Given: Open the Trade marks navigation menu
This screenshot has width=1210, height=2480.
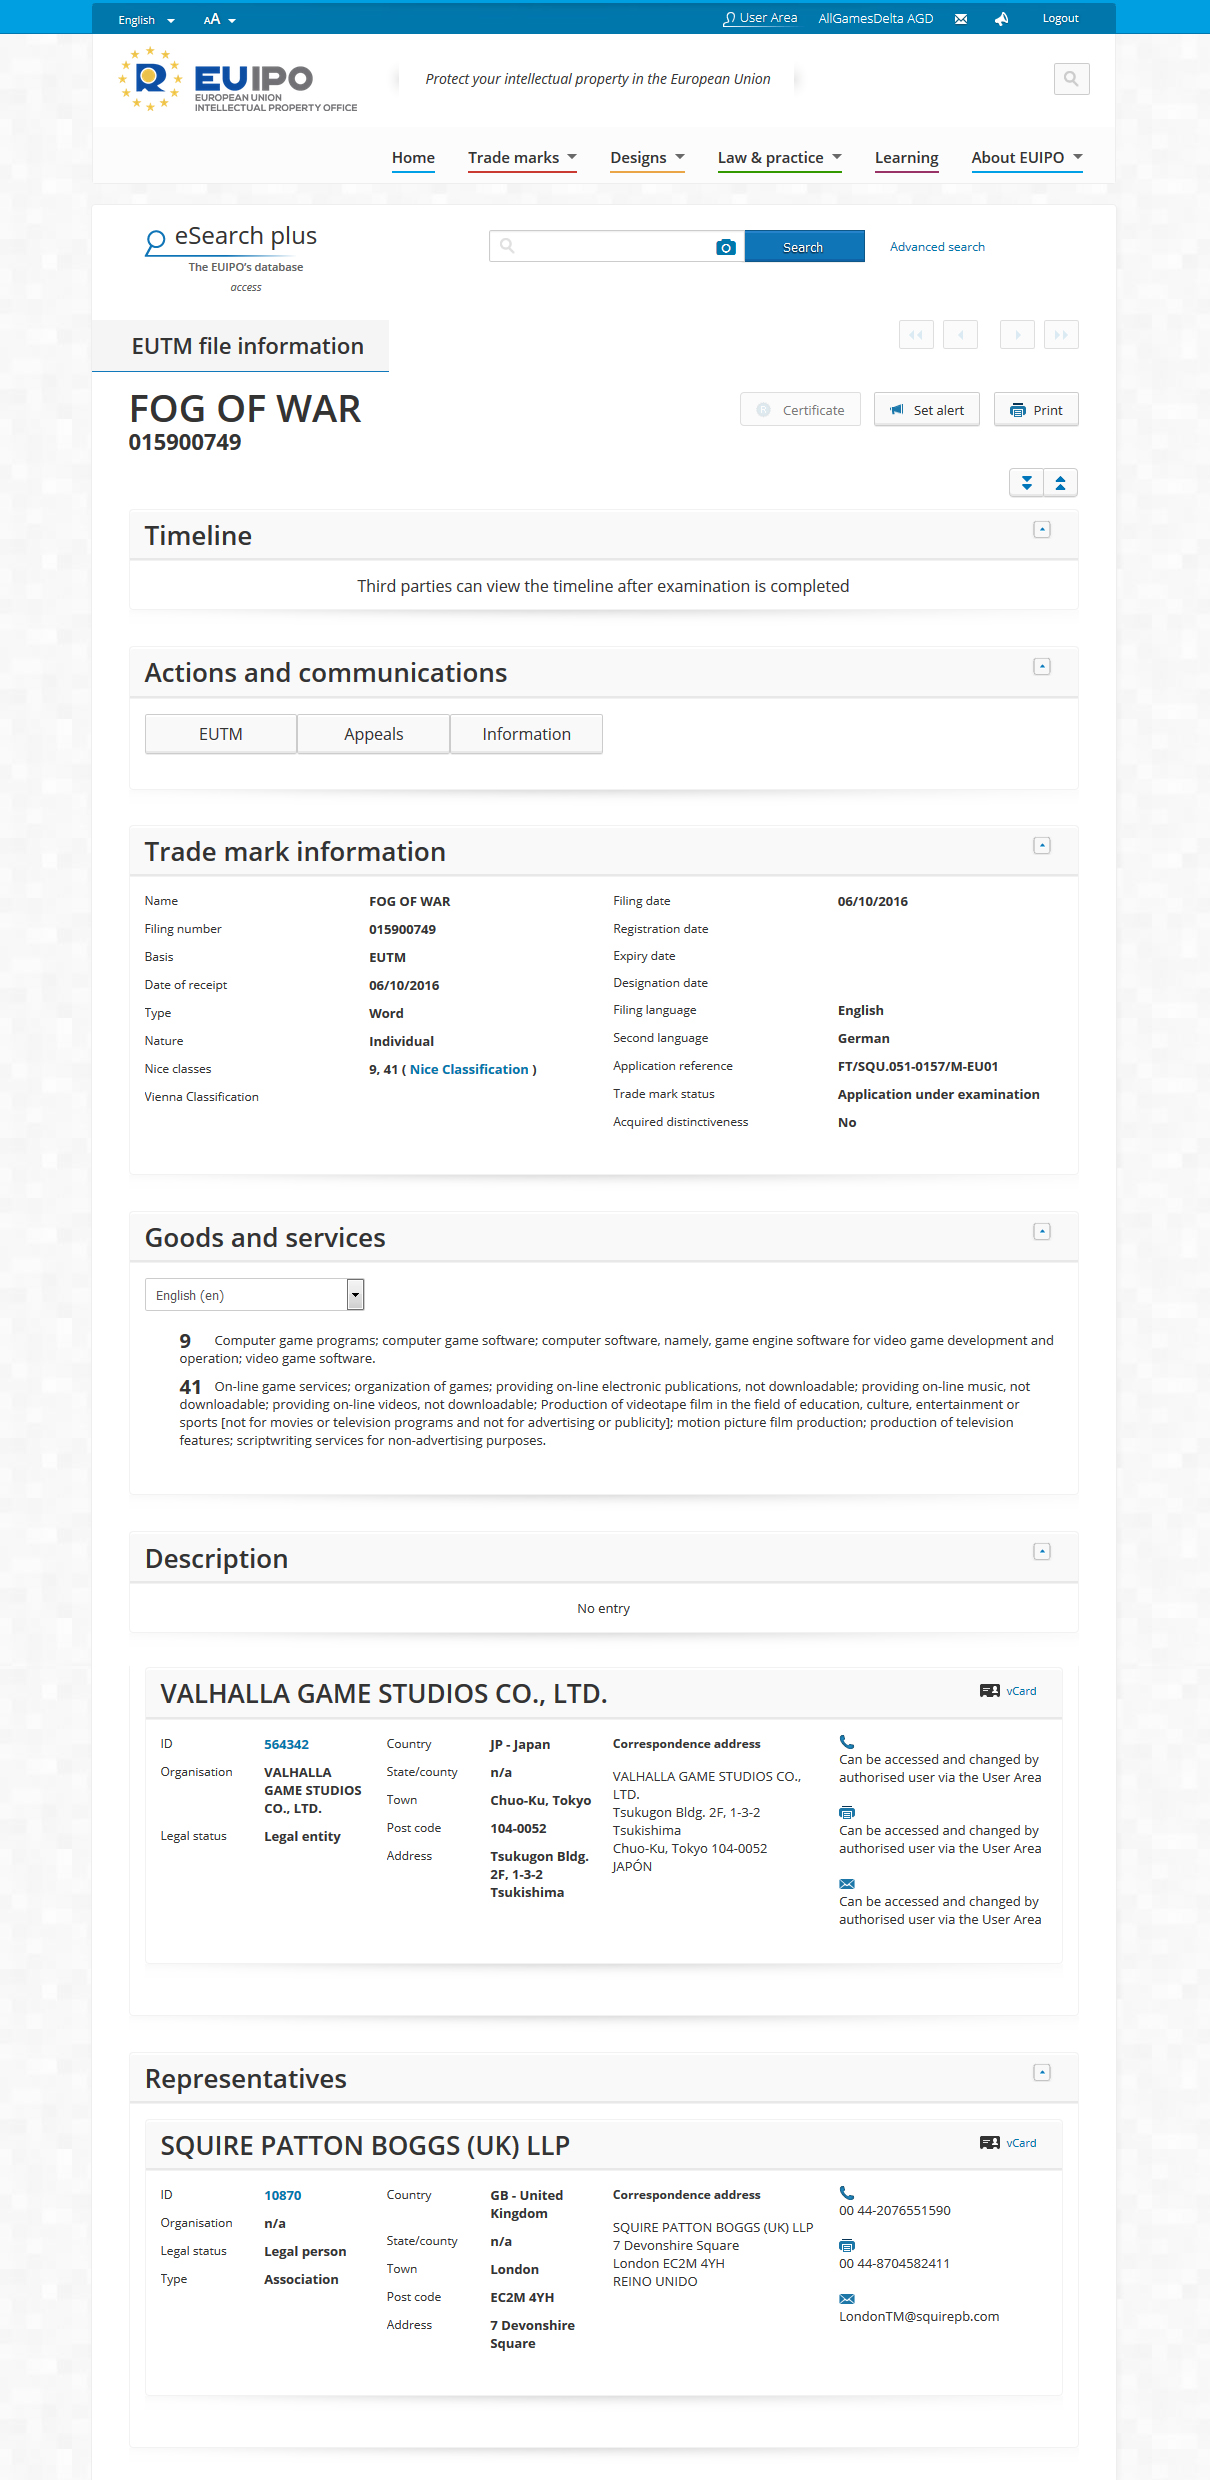Looking at the screenshot, I should 521,158.
